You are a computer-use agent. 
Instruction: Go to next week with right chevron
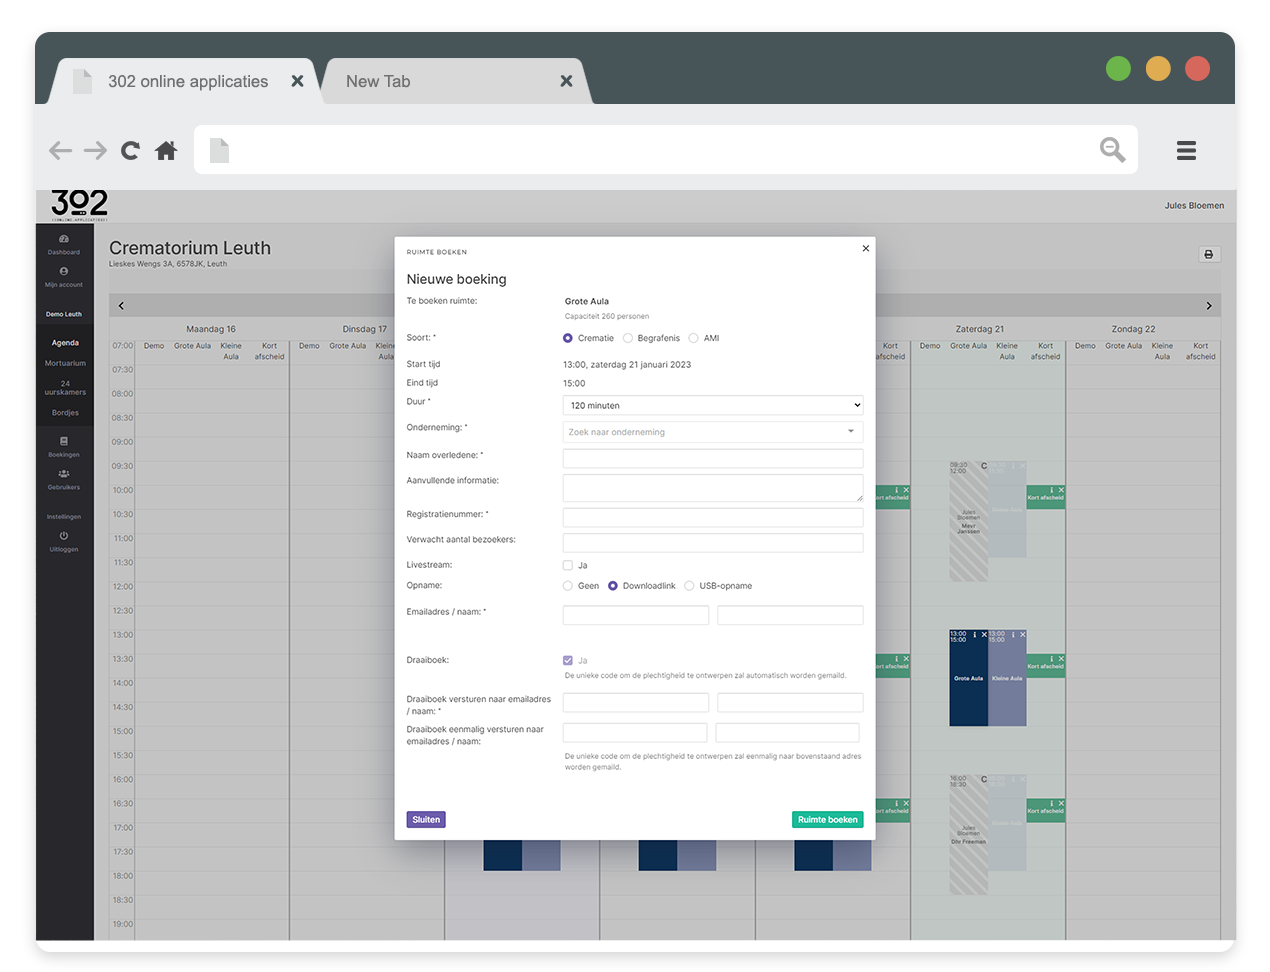pyautogui.click(x=1208, y=306)
